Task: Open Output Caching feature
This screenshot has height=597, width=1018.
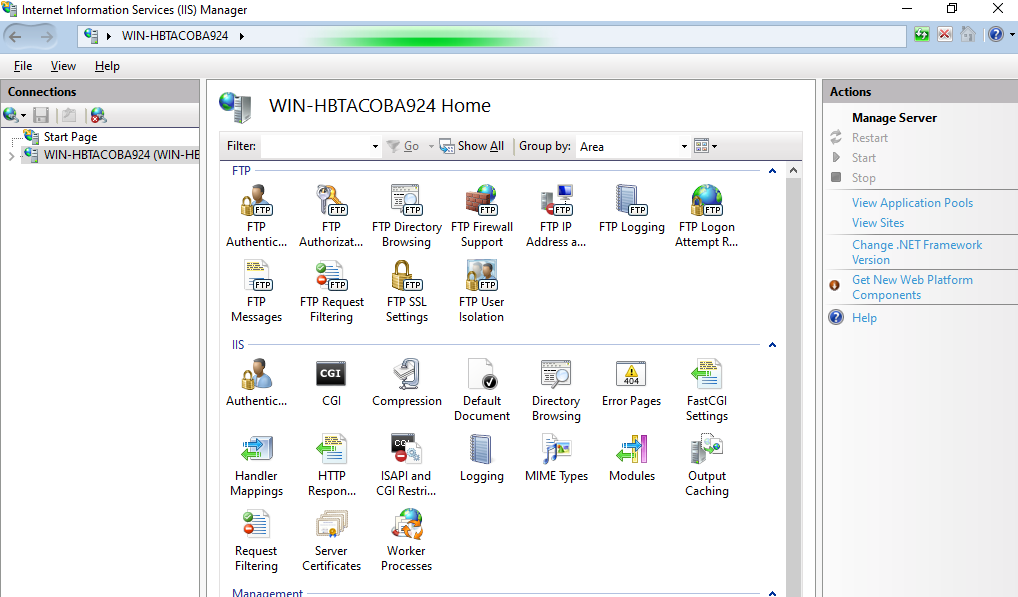Action: 707,465
